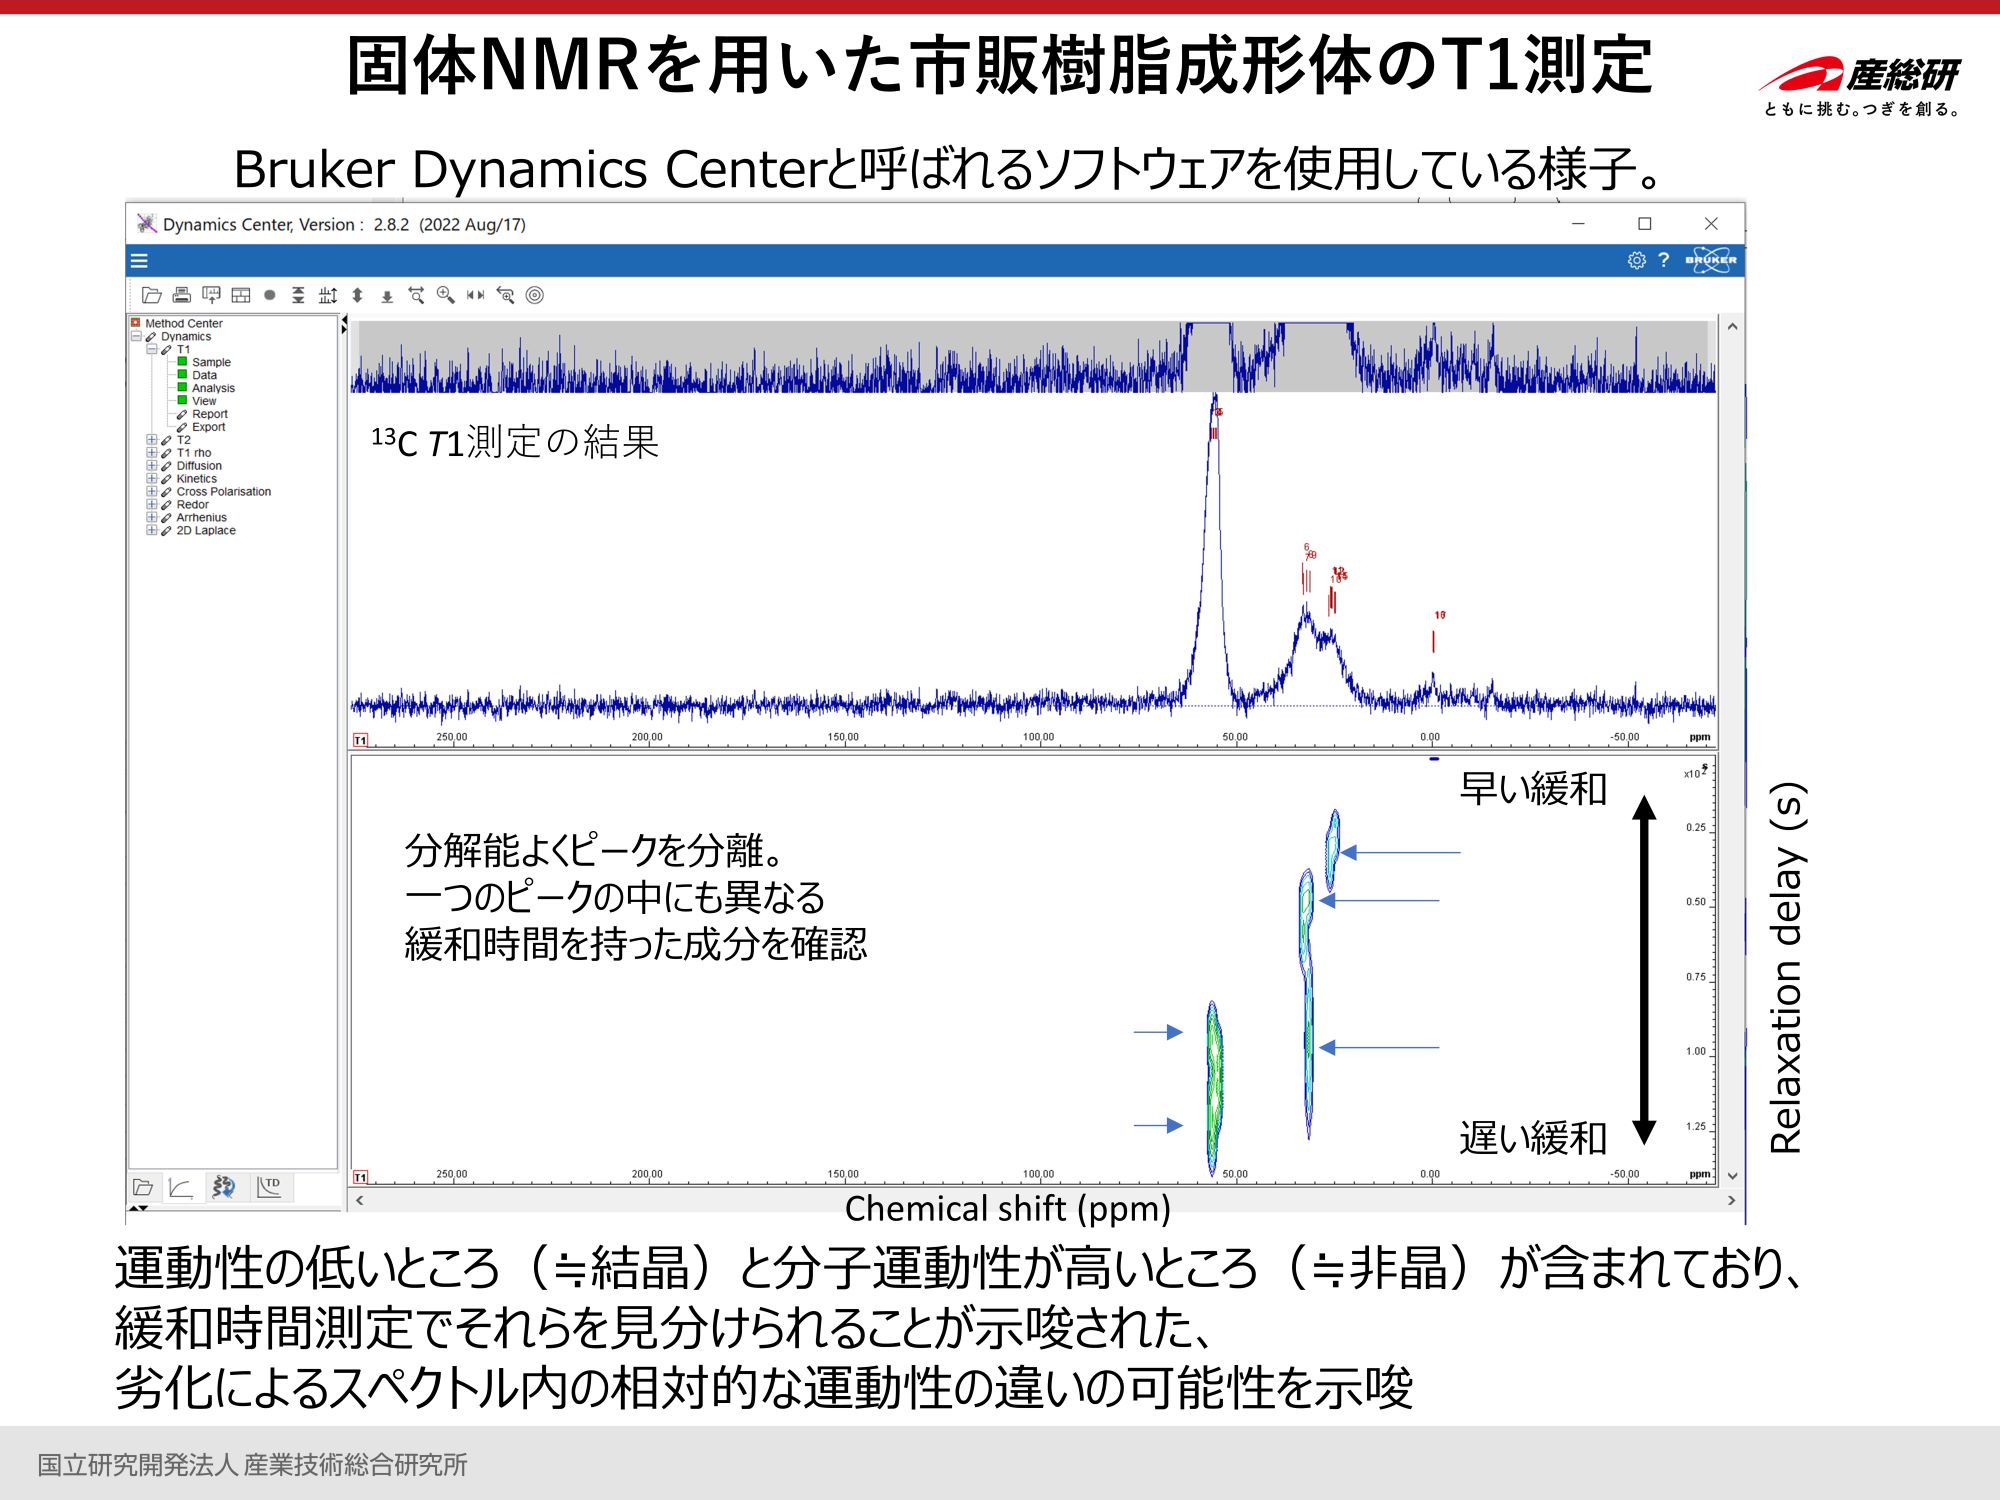Expand the T2 tree node
Image resolution: width=2000 pixels, height=1500 pixels.
pyautogui.click(x=152, y=440)
